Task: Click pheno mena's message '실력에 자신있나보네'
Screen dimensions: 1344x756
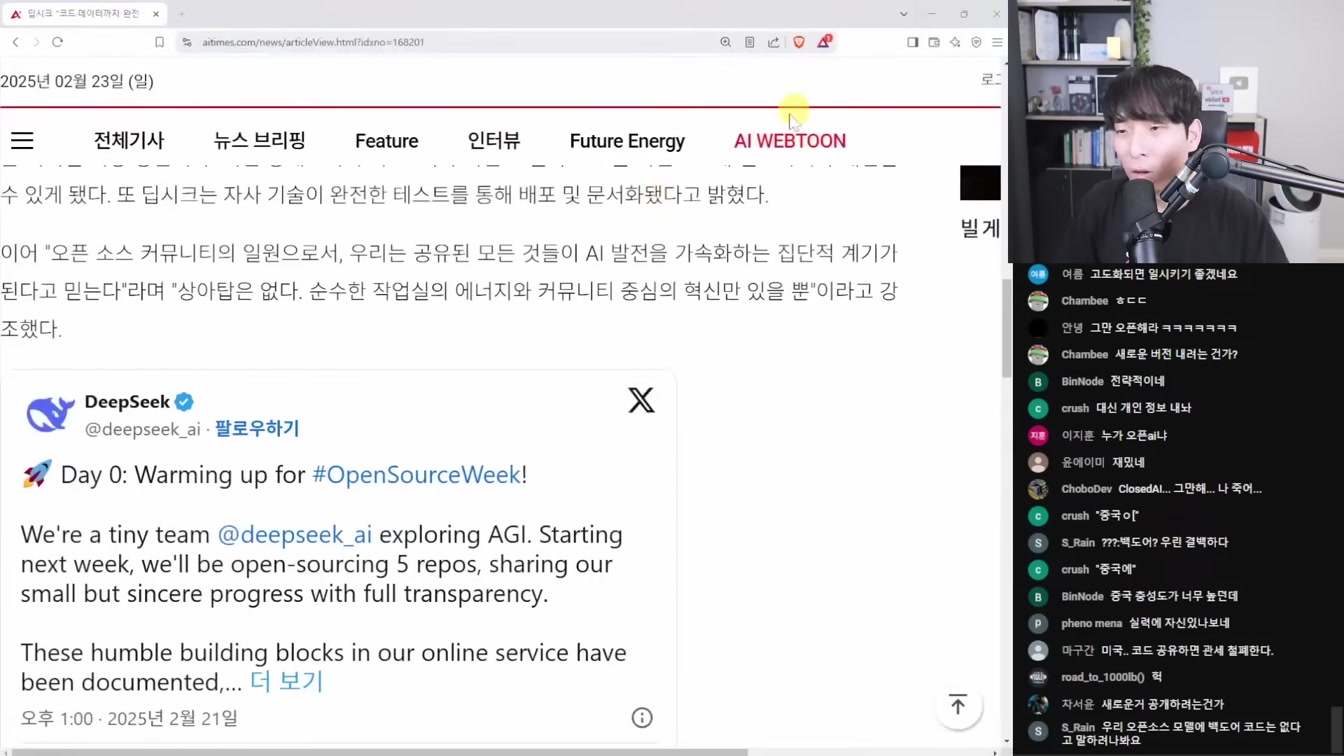Action: tap(1179, 623)
